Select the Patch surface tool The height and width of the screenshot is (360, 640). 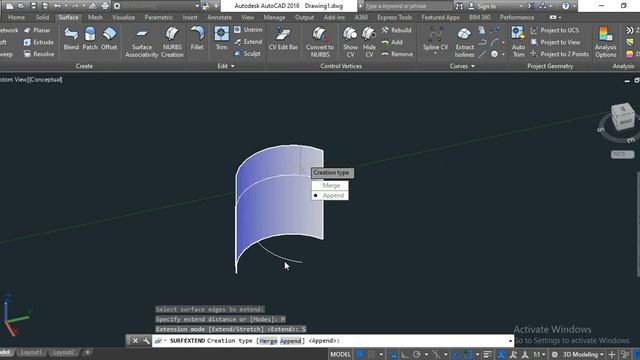[x=90, y=39]
